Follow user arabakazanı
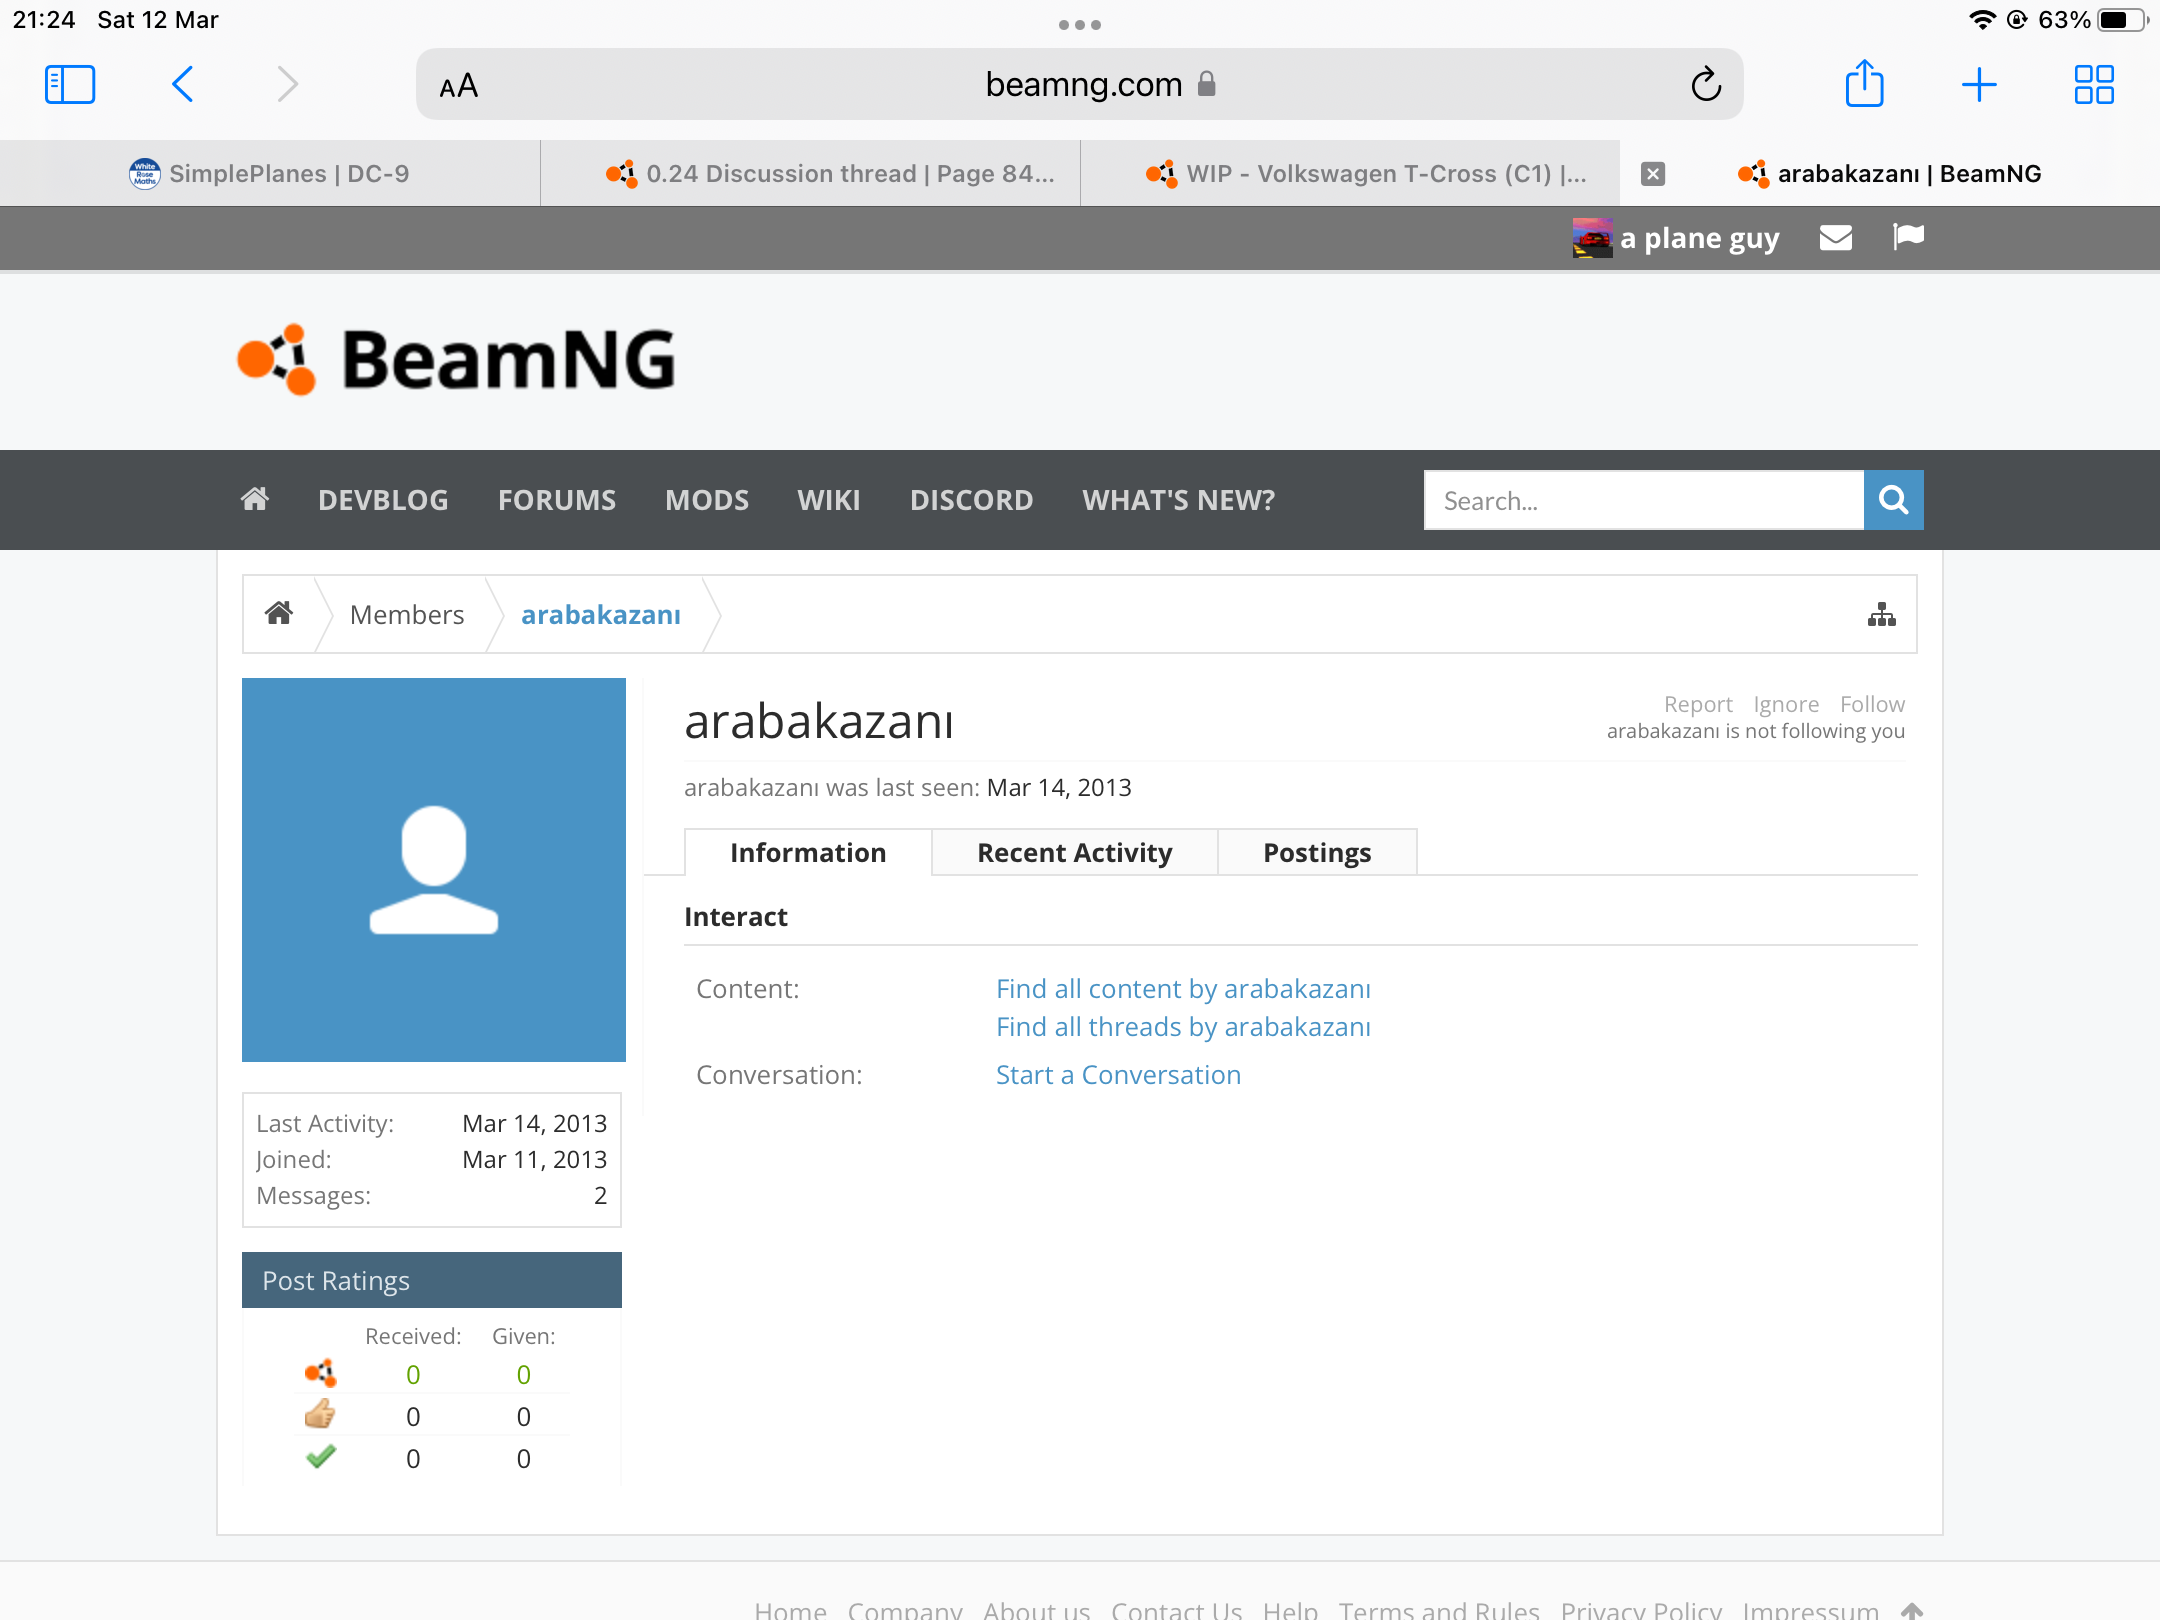 (1872, 704)
